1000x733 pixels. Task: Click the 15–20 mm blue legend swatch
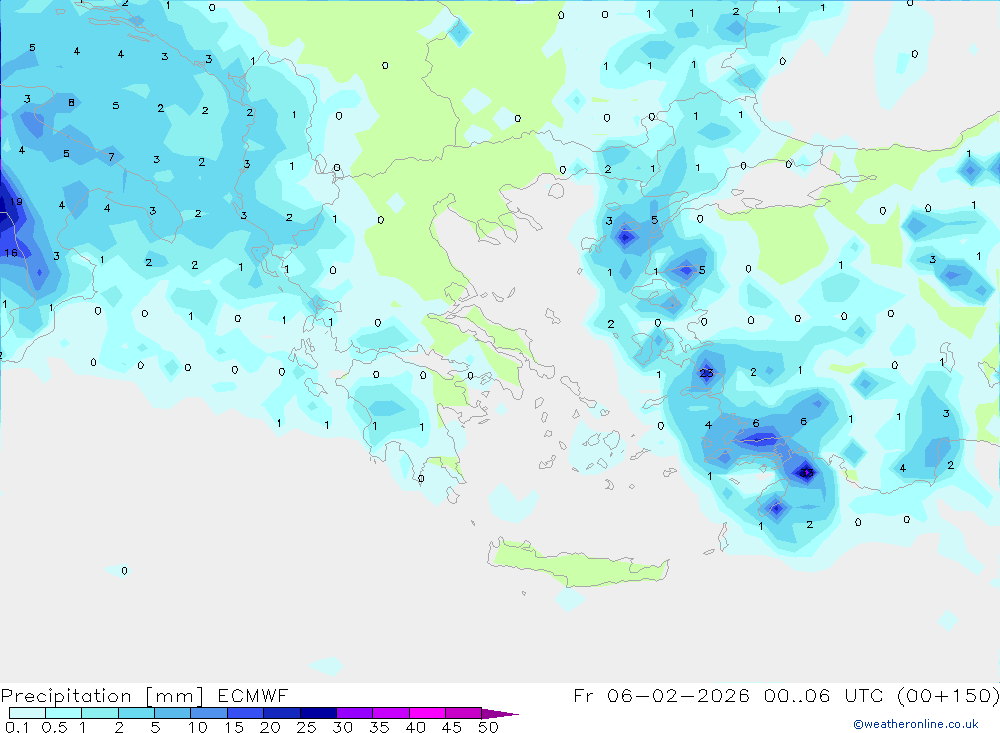click(x=245, y=713)
